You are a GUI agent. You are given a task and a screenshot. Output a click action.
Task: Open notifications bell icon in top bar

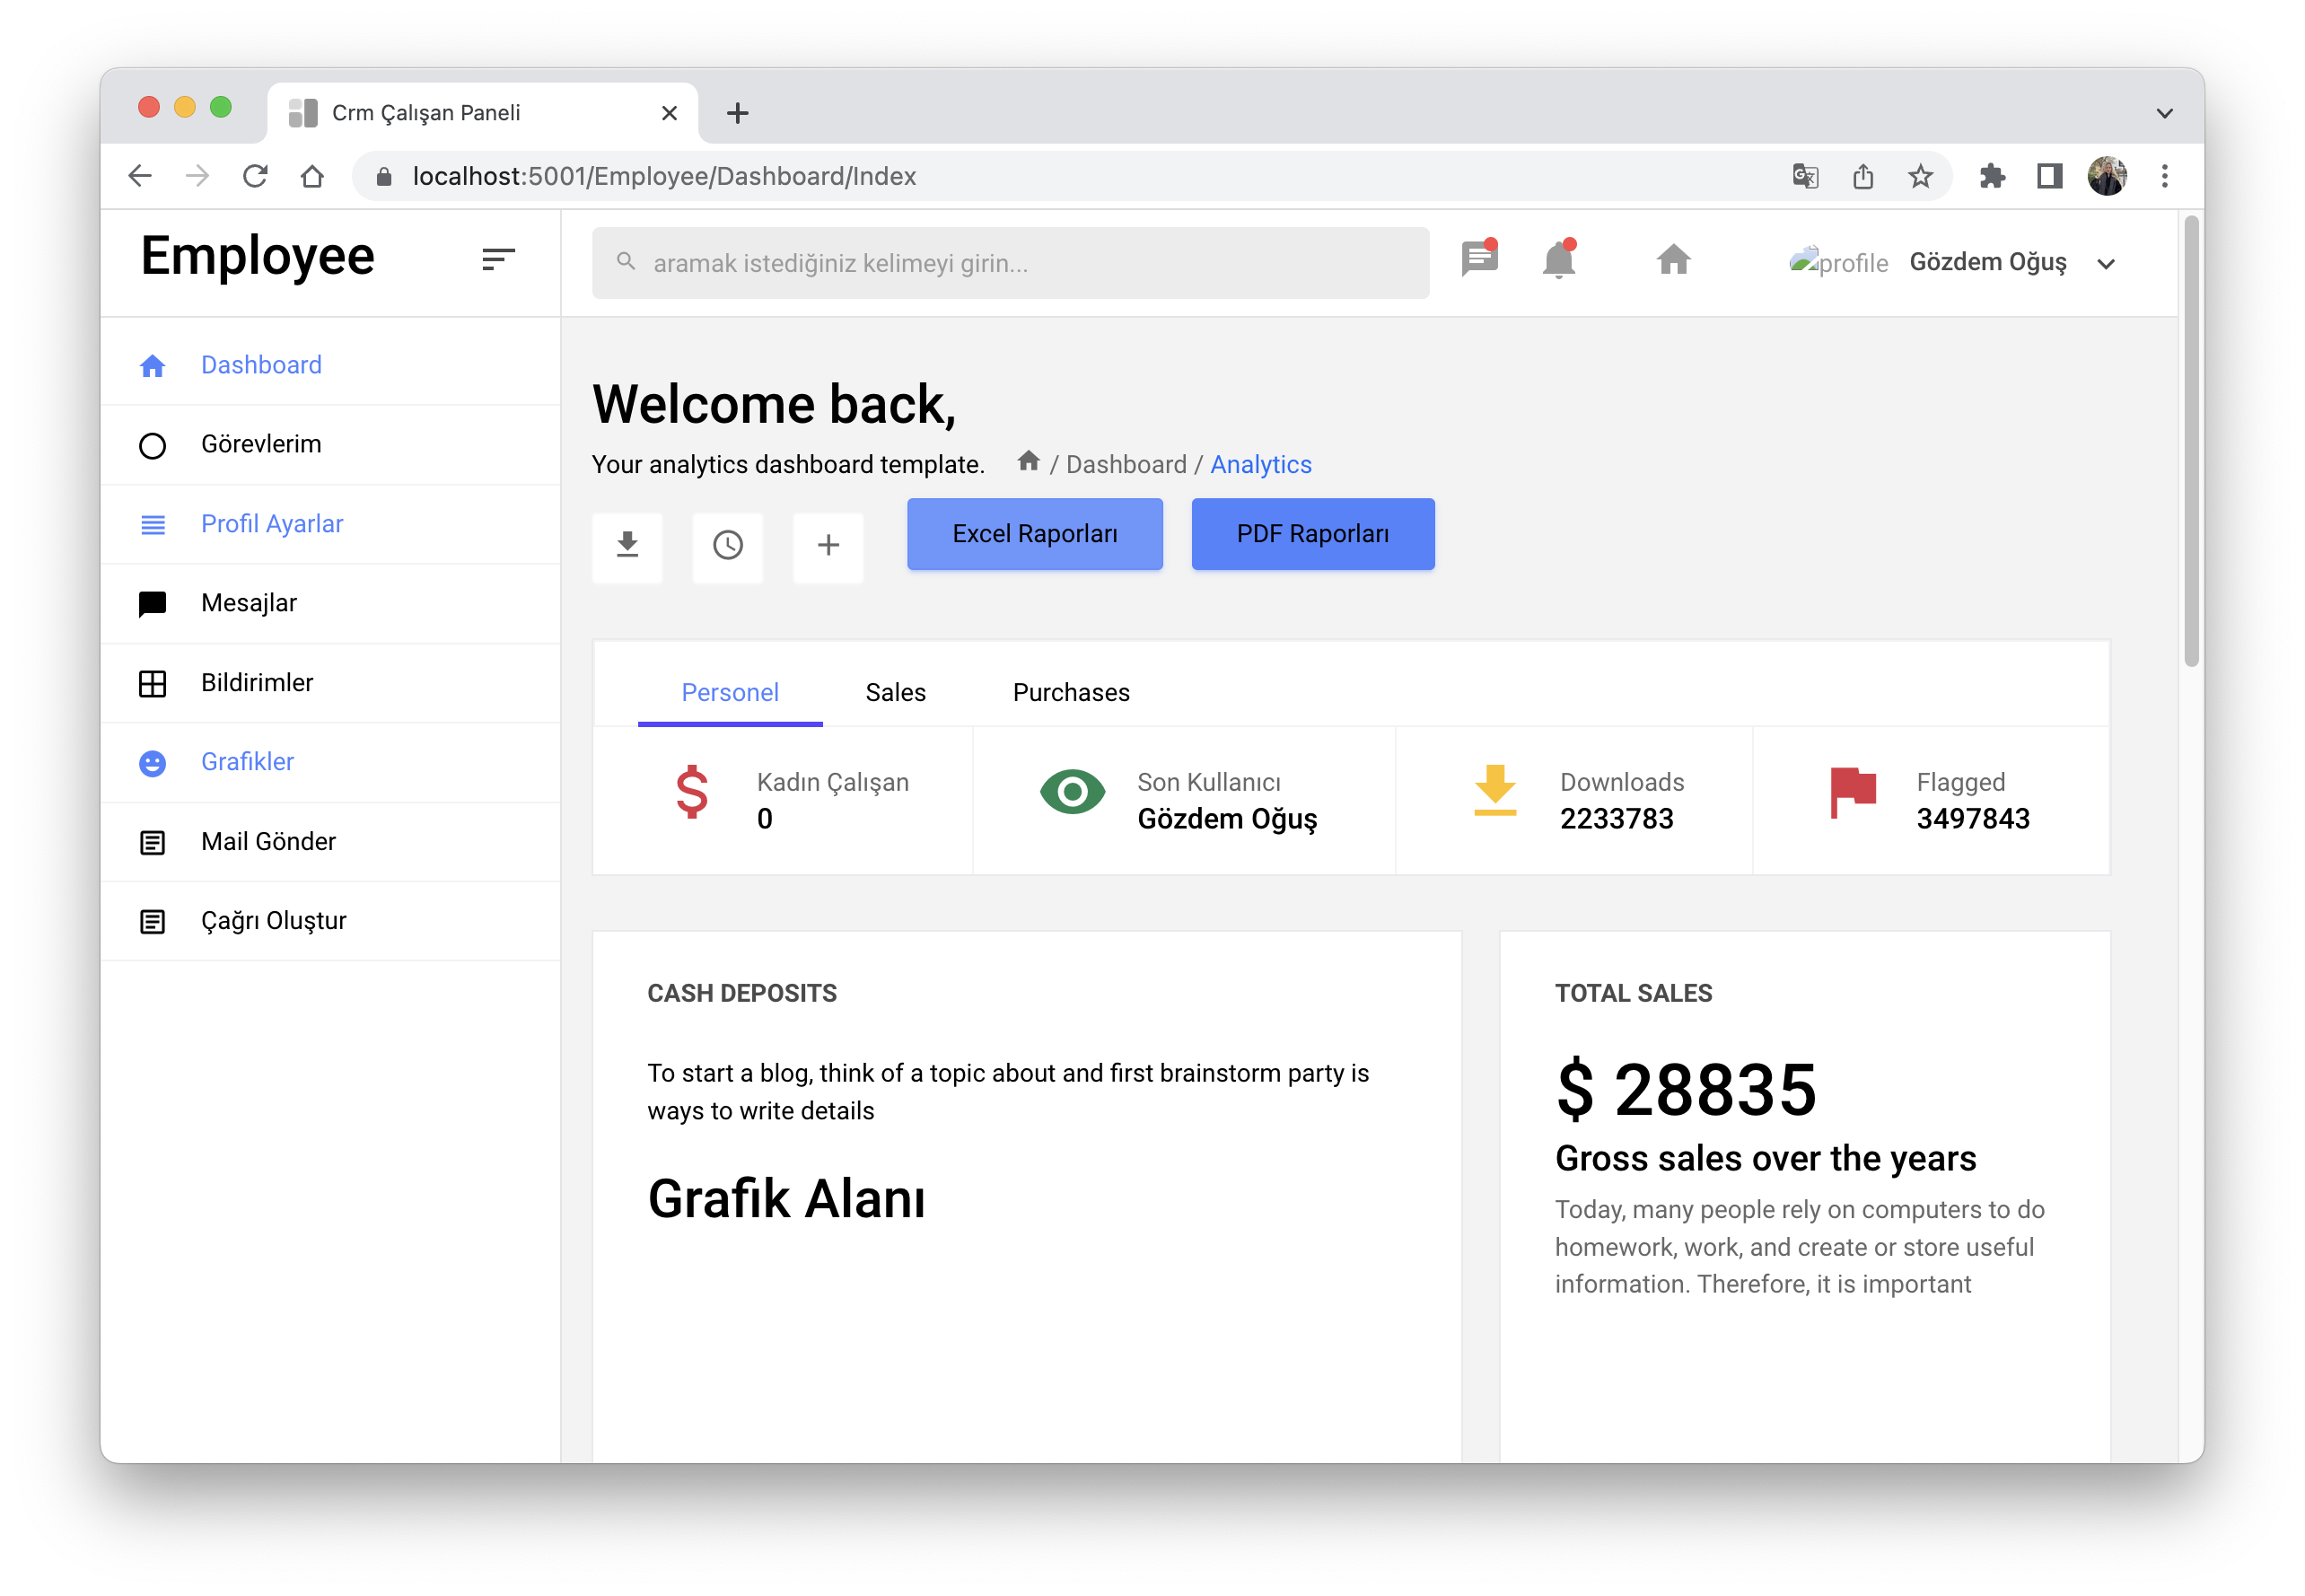[x=1558, y=259]
